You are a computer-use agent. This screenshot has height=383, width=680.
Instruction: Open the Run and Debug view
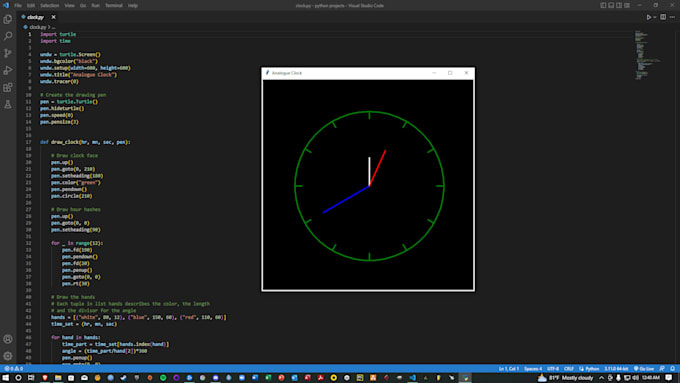pyautogui.click(x=8, y=70)
